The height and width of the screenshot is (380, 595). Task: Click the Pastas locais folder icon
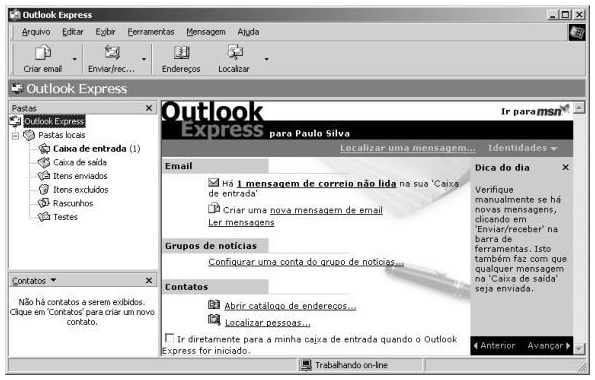coord(29,135)
